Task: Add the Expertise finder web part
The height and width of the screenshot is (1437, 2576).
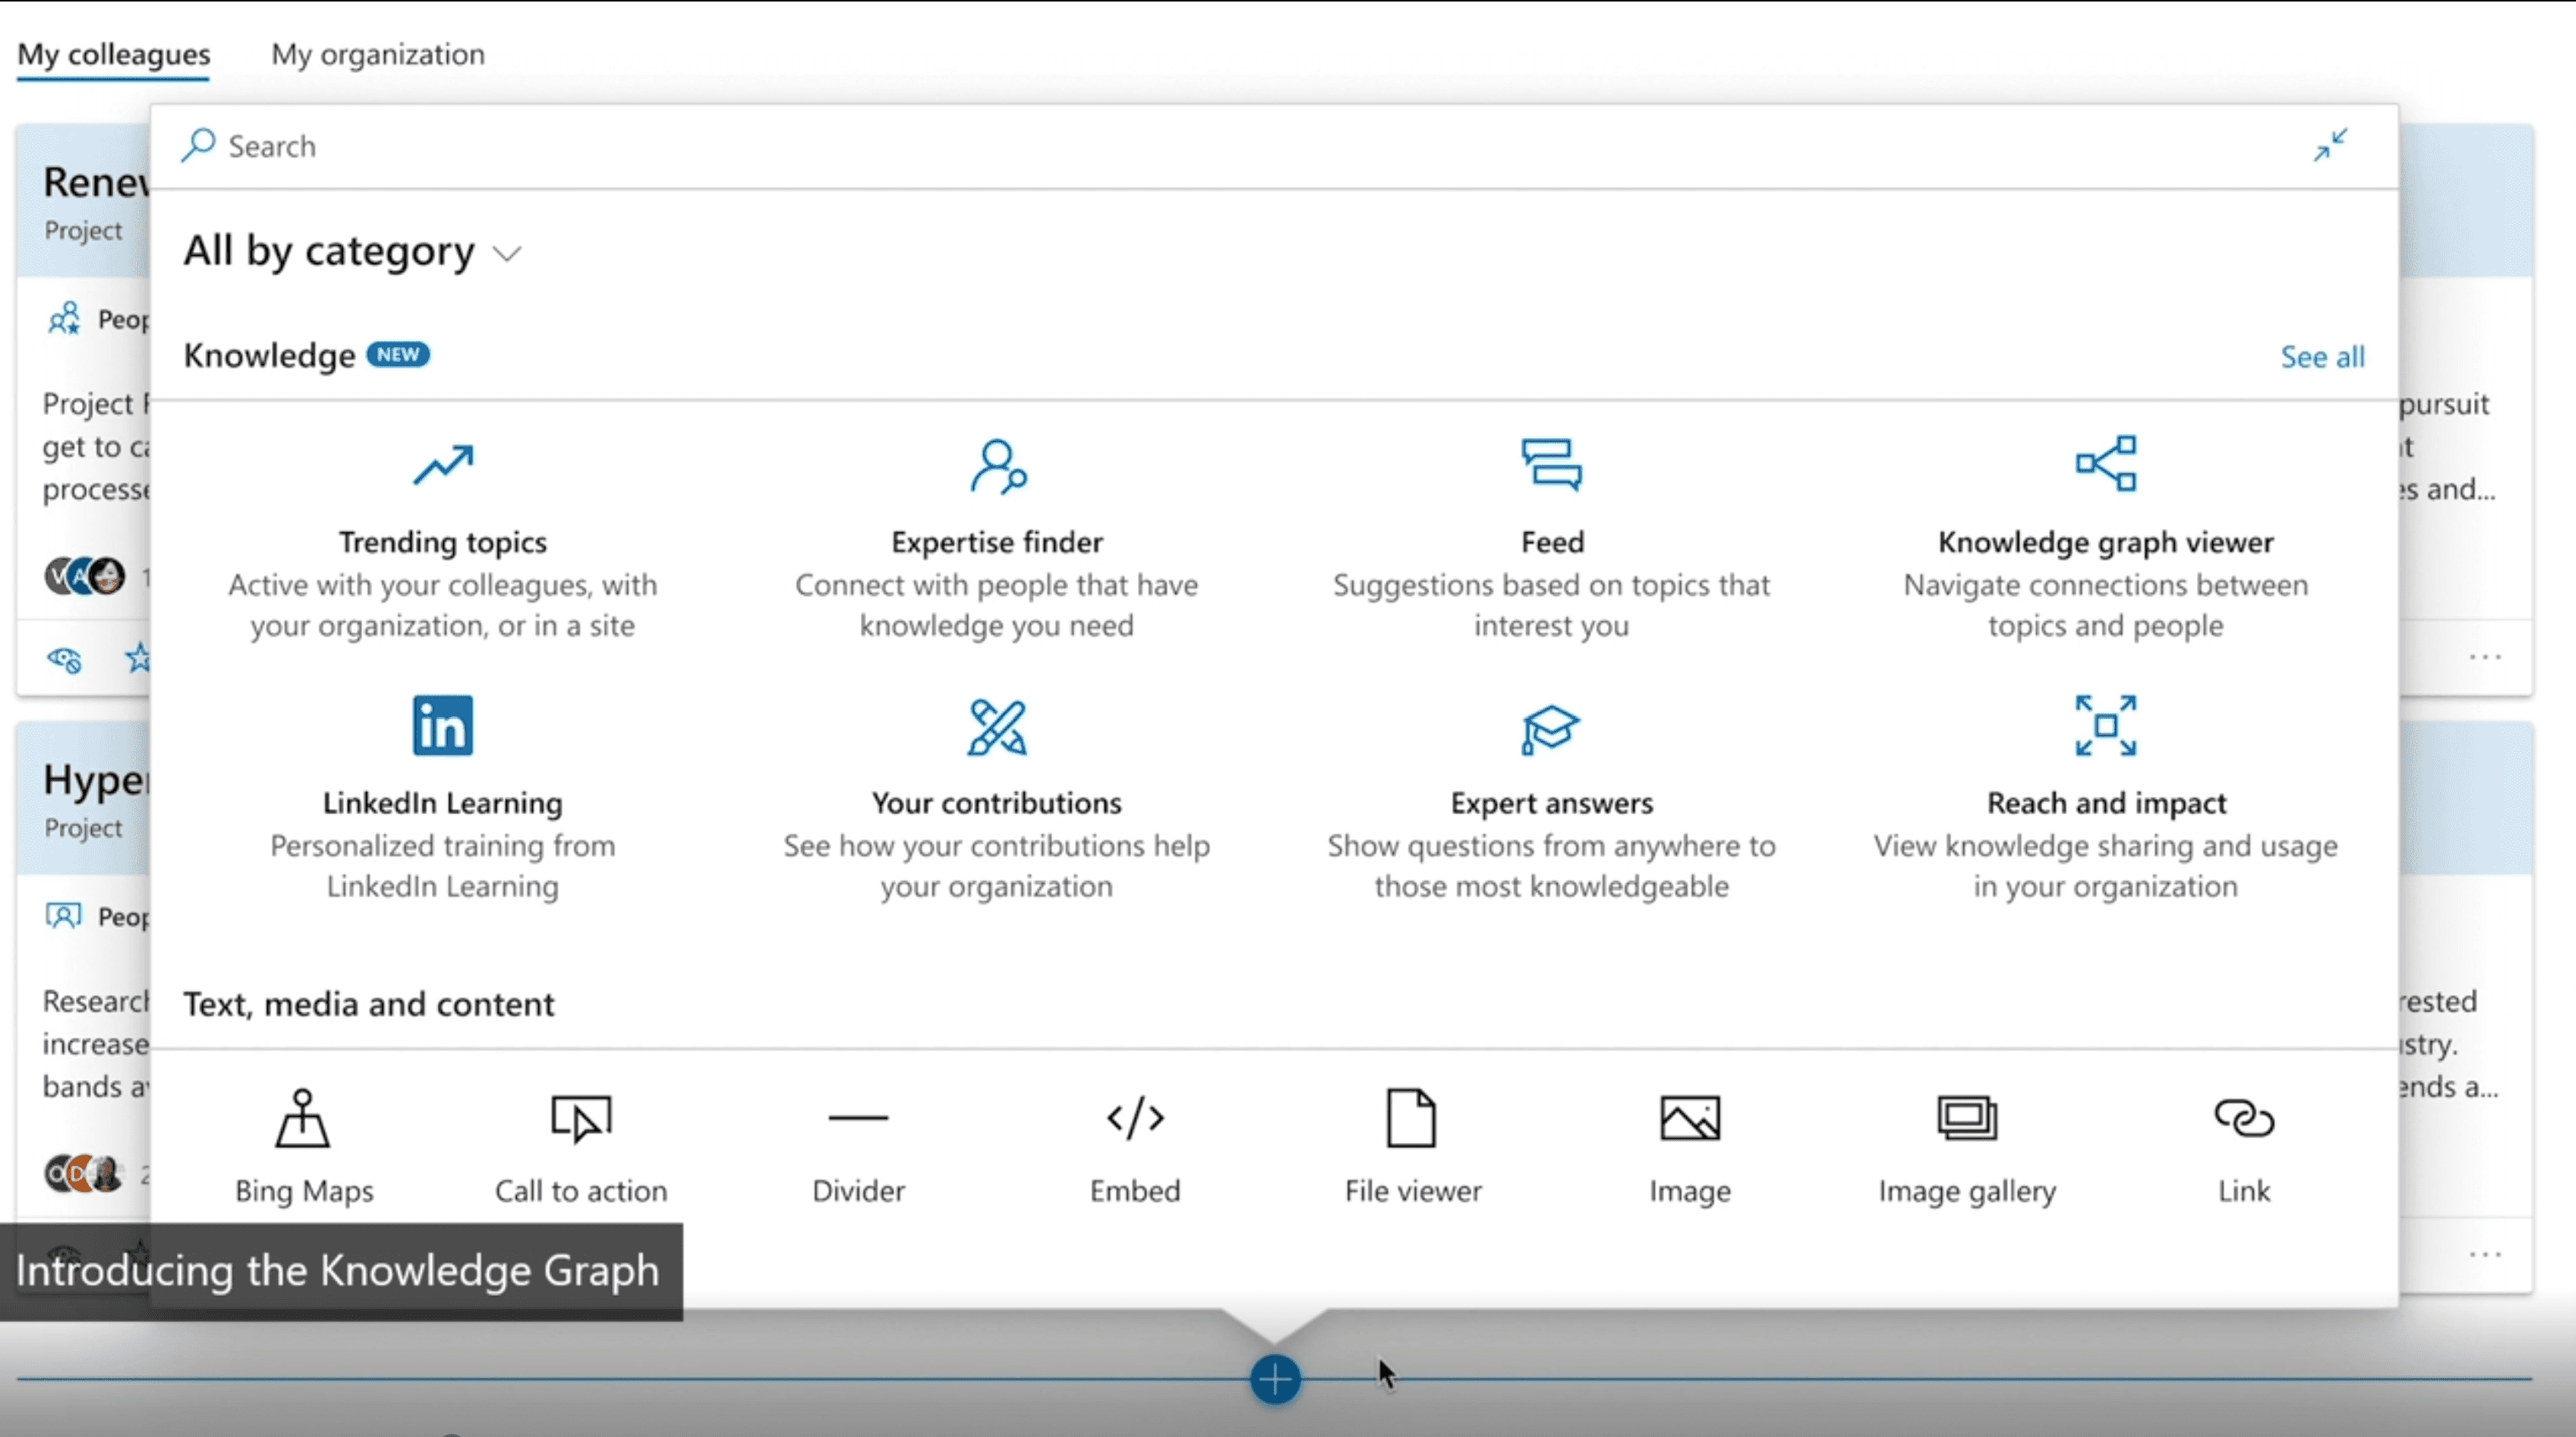Action: [997, 540]
